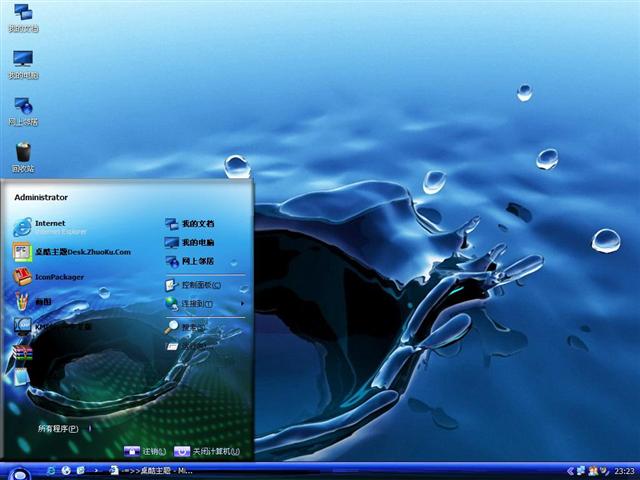
Task: Open the My Documents desktop icon
Action: [x=23, y=14]
